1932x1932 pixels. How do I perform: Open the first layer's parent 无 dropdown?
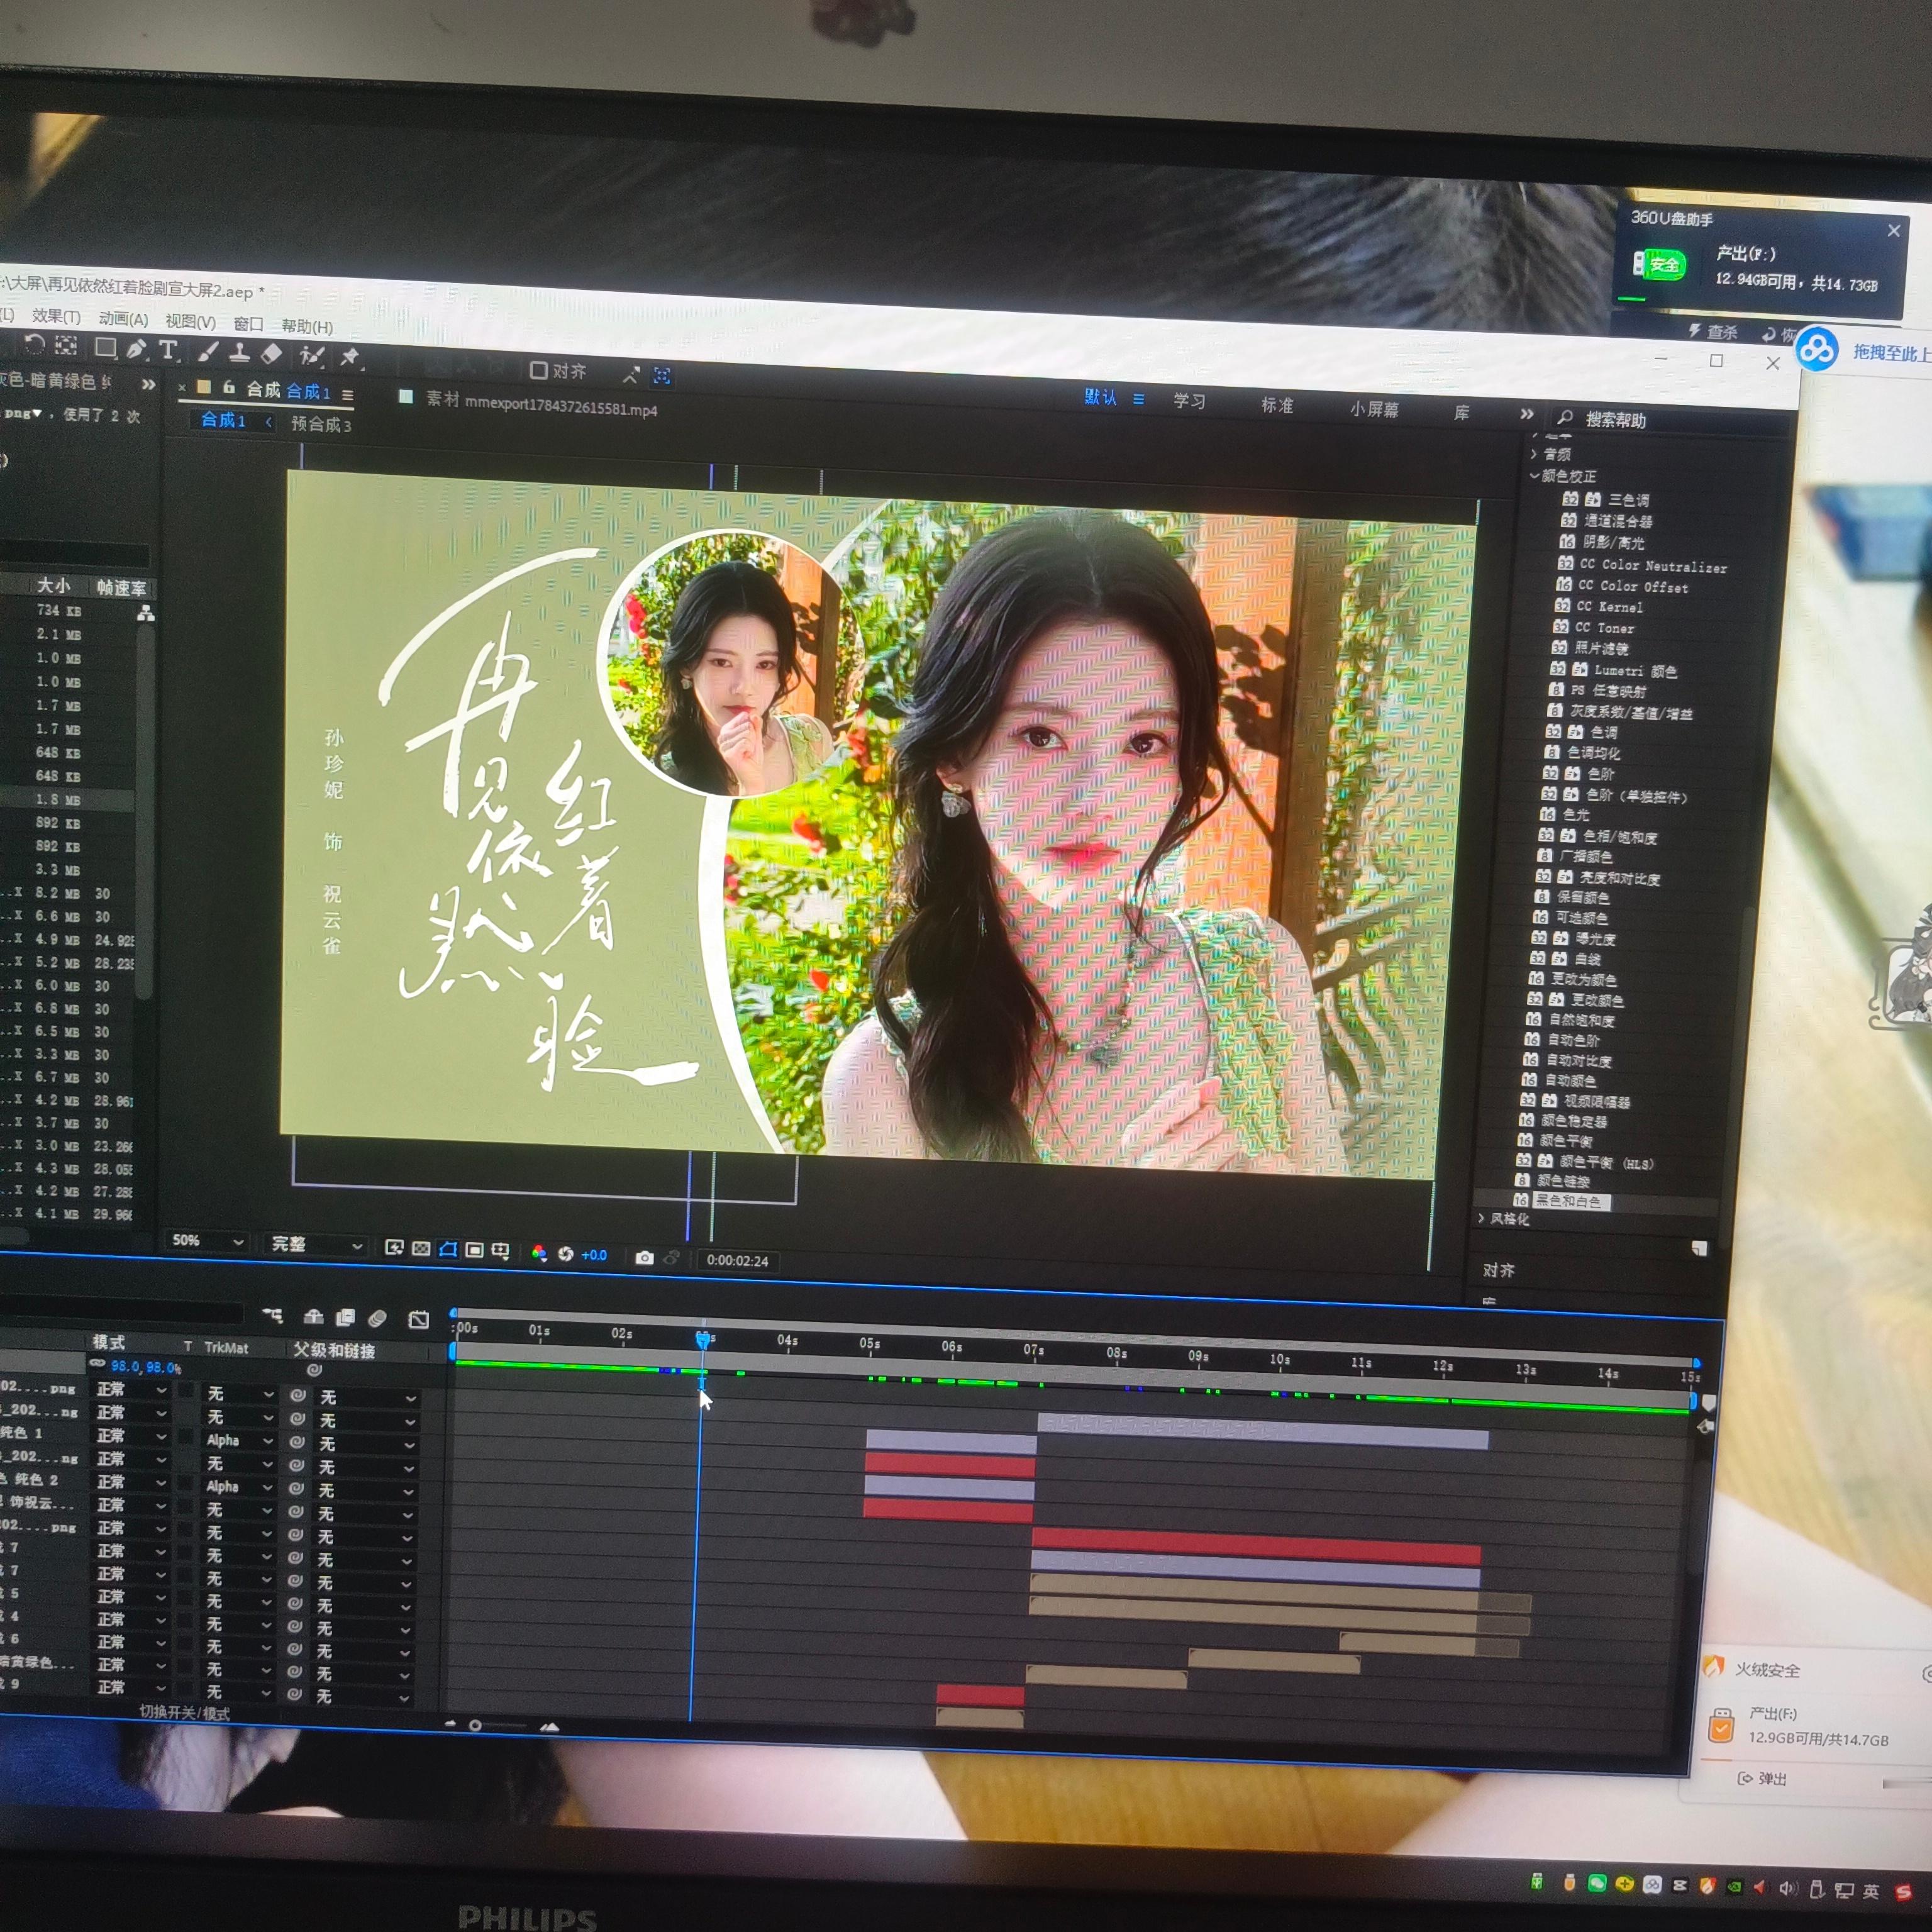click(x=367, y=1398)
